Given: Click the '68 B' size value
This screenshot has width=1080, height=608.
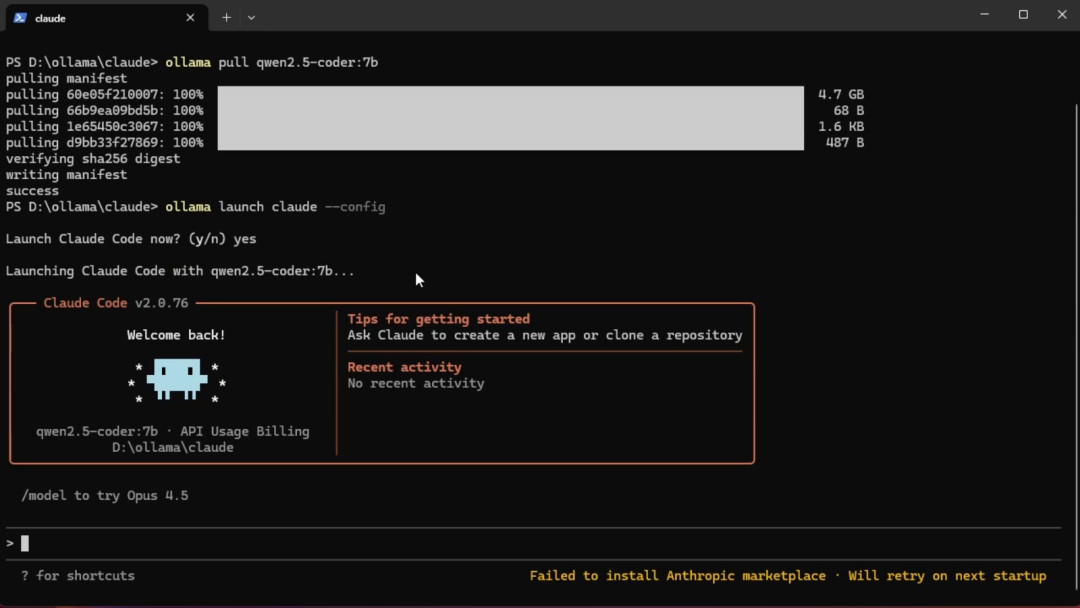Looking at the screenshot, I should [x=849, y=111].
